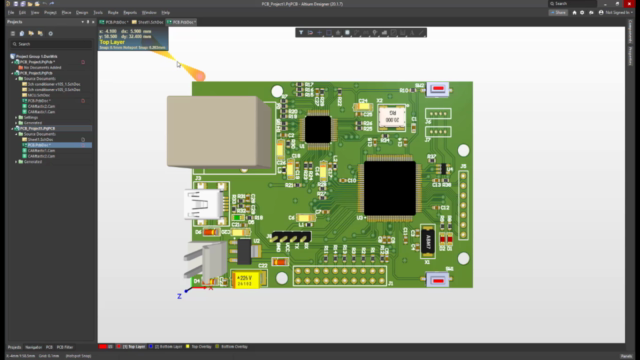
Task: Select the [2] Bottom Layer layer tab
Action: (x=165, y=347)
